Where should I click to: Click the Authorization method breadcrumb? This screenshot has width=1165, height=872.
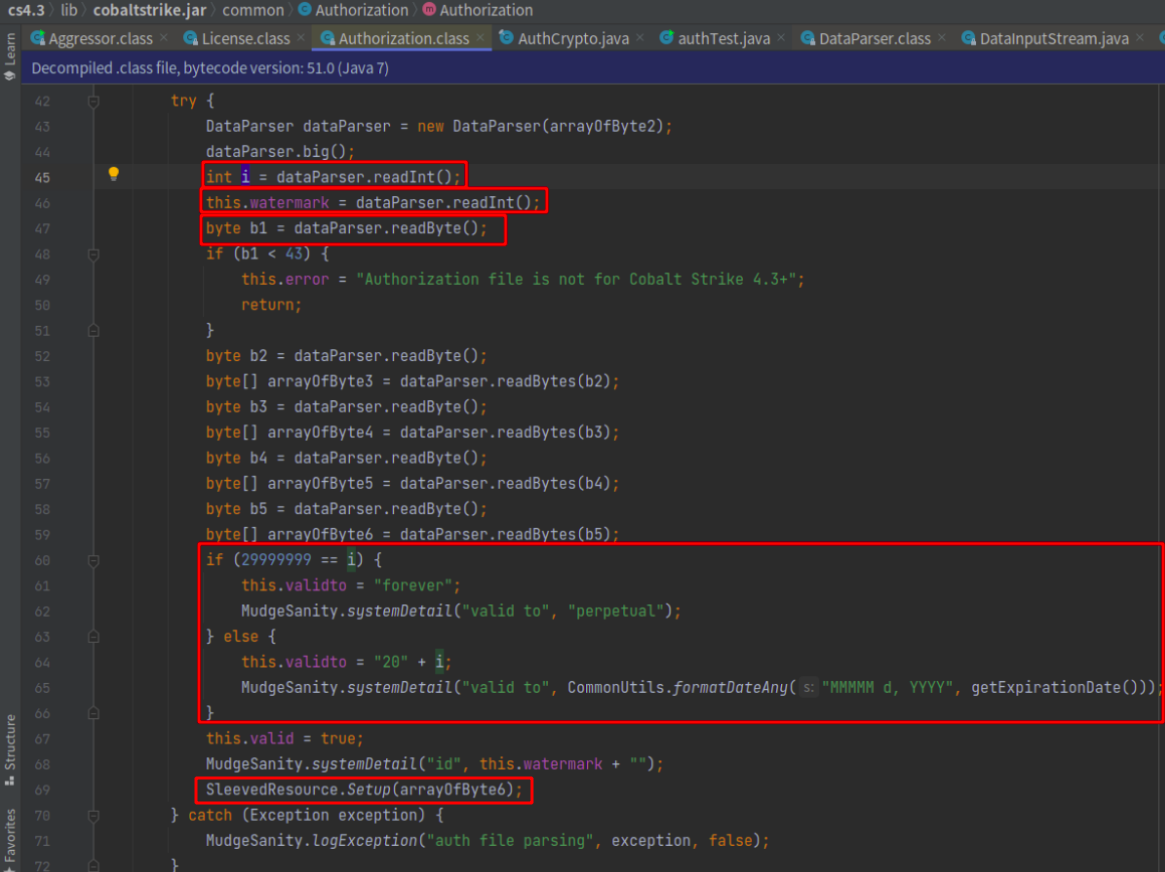pyautogui.click(x=478, y=10)
